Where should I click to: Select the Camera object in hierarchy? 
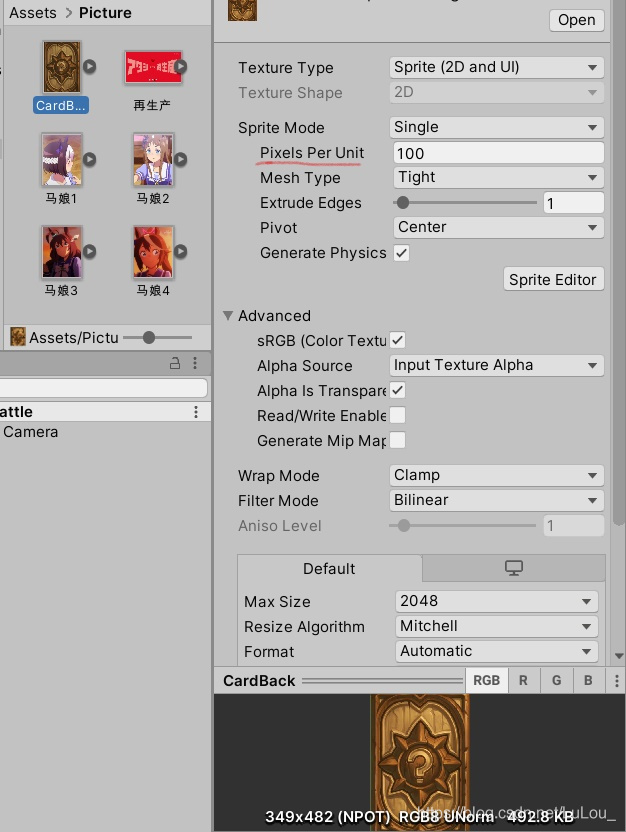tap(30, 432)
